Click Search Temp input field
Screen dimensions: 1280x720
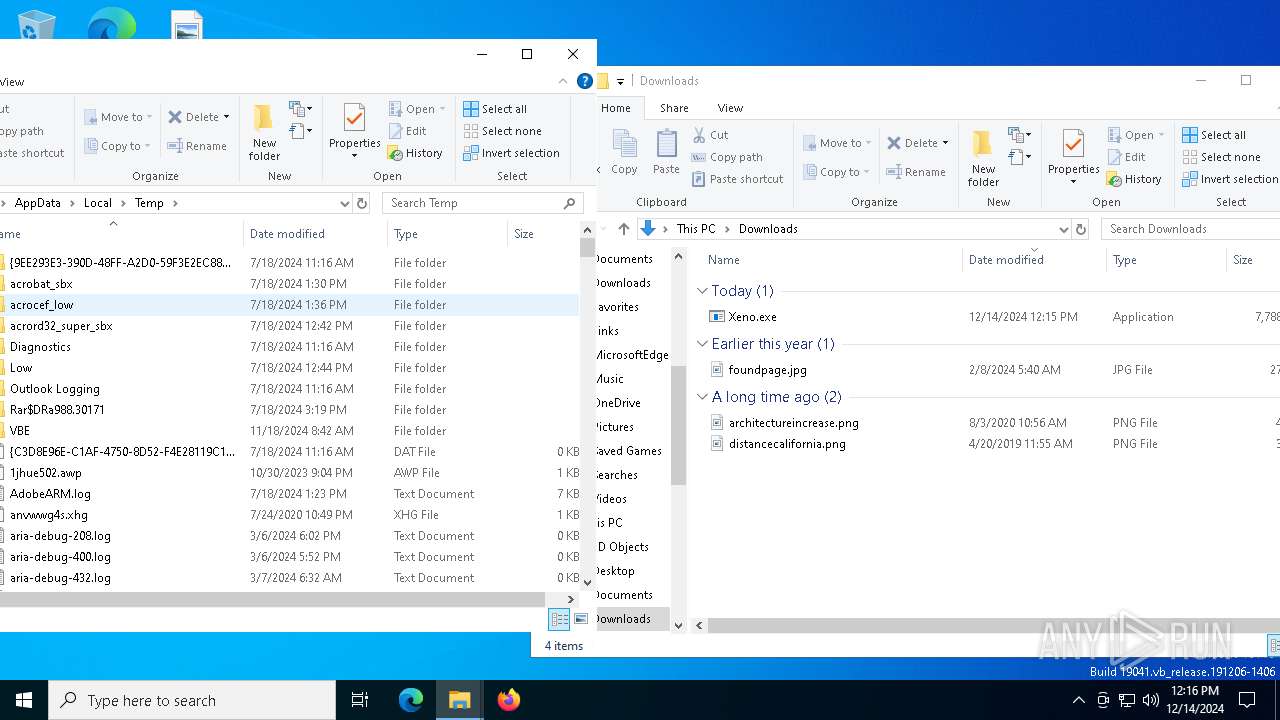(x=481, y=203)
